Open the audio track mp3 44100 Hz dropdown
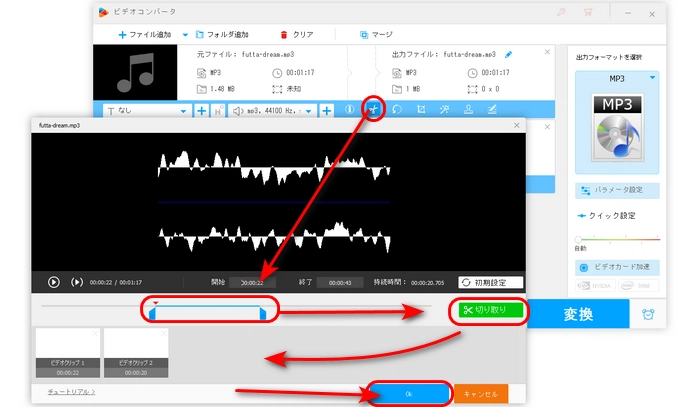Screen dimensions: 700x407 click(x=273, y=111)
